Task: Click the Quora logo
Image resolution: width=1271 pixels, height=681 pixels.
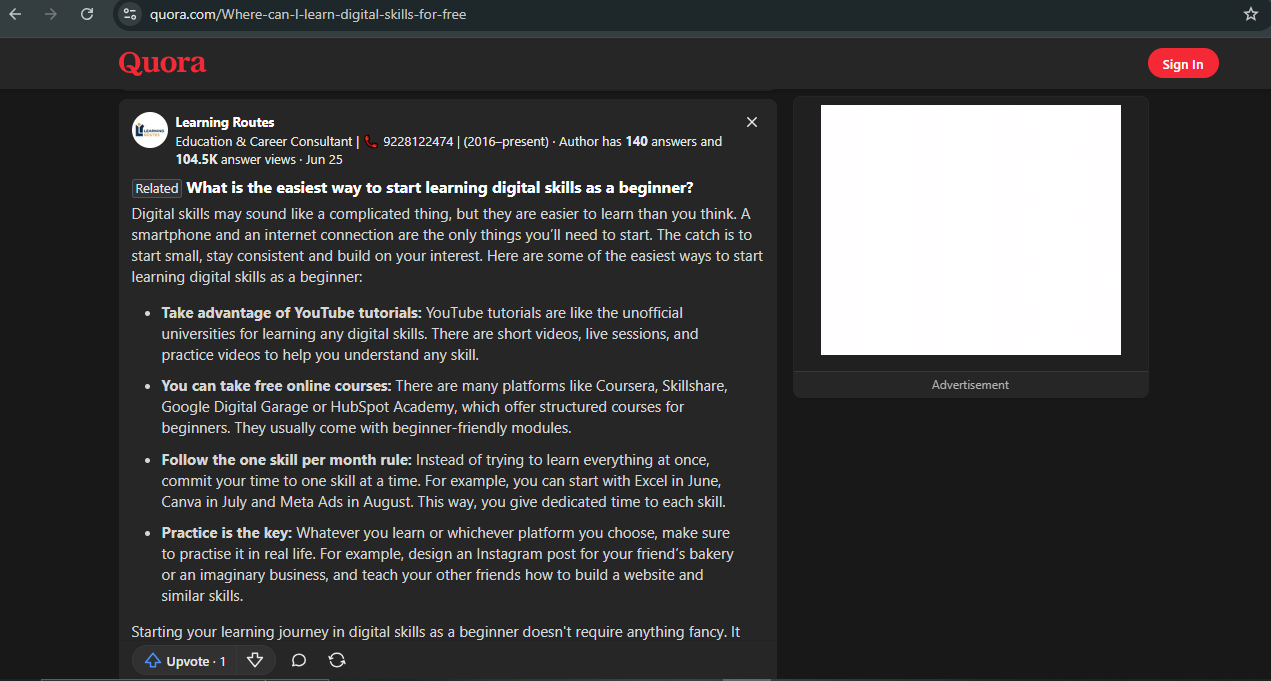Action: (x=162, y=63)
